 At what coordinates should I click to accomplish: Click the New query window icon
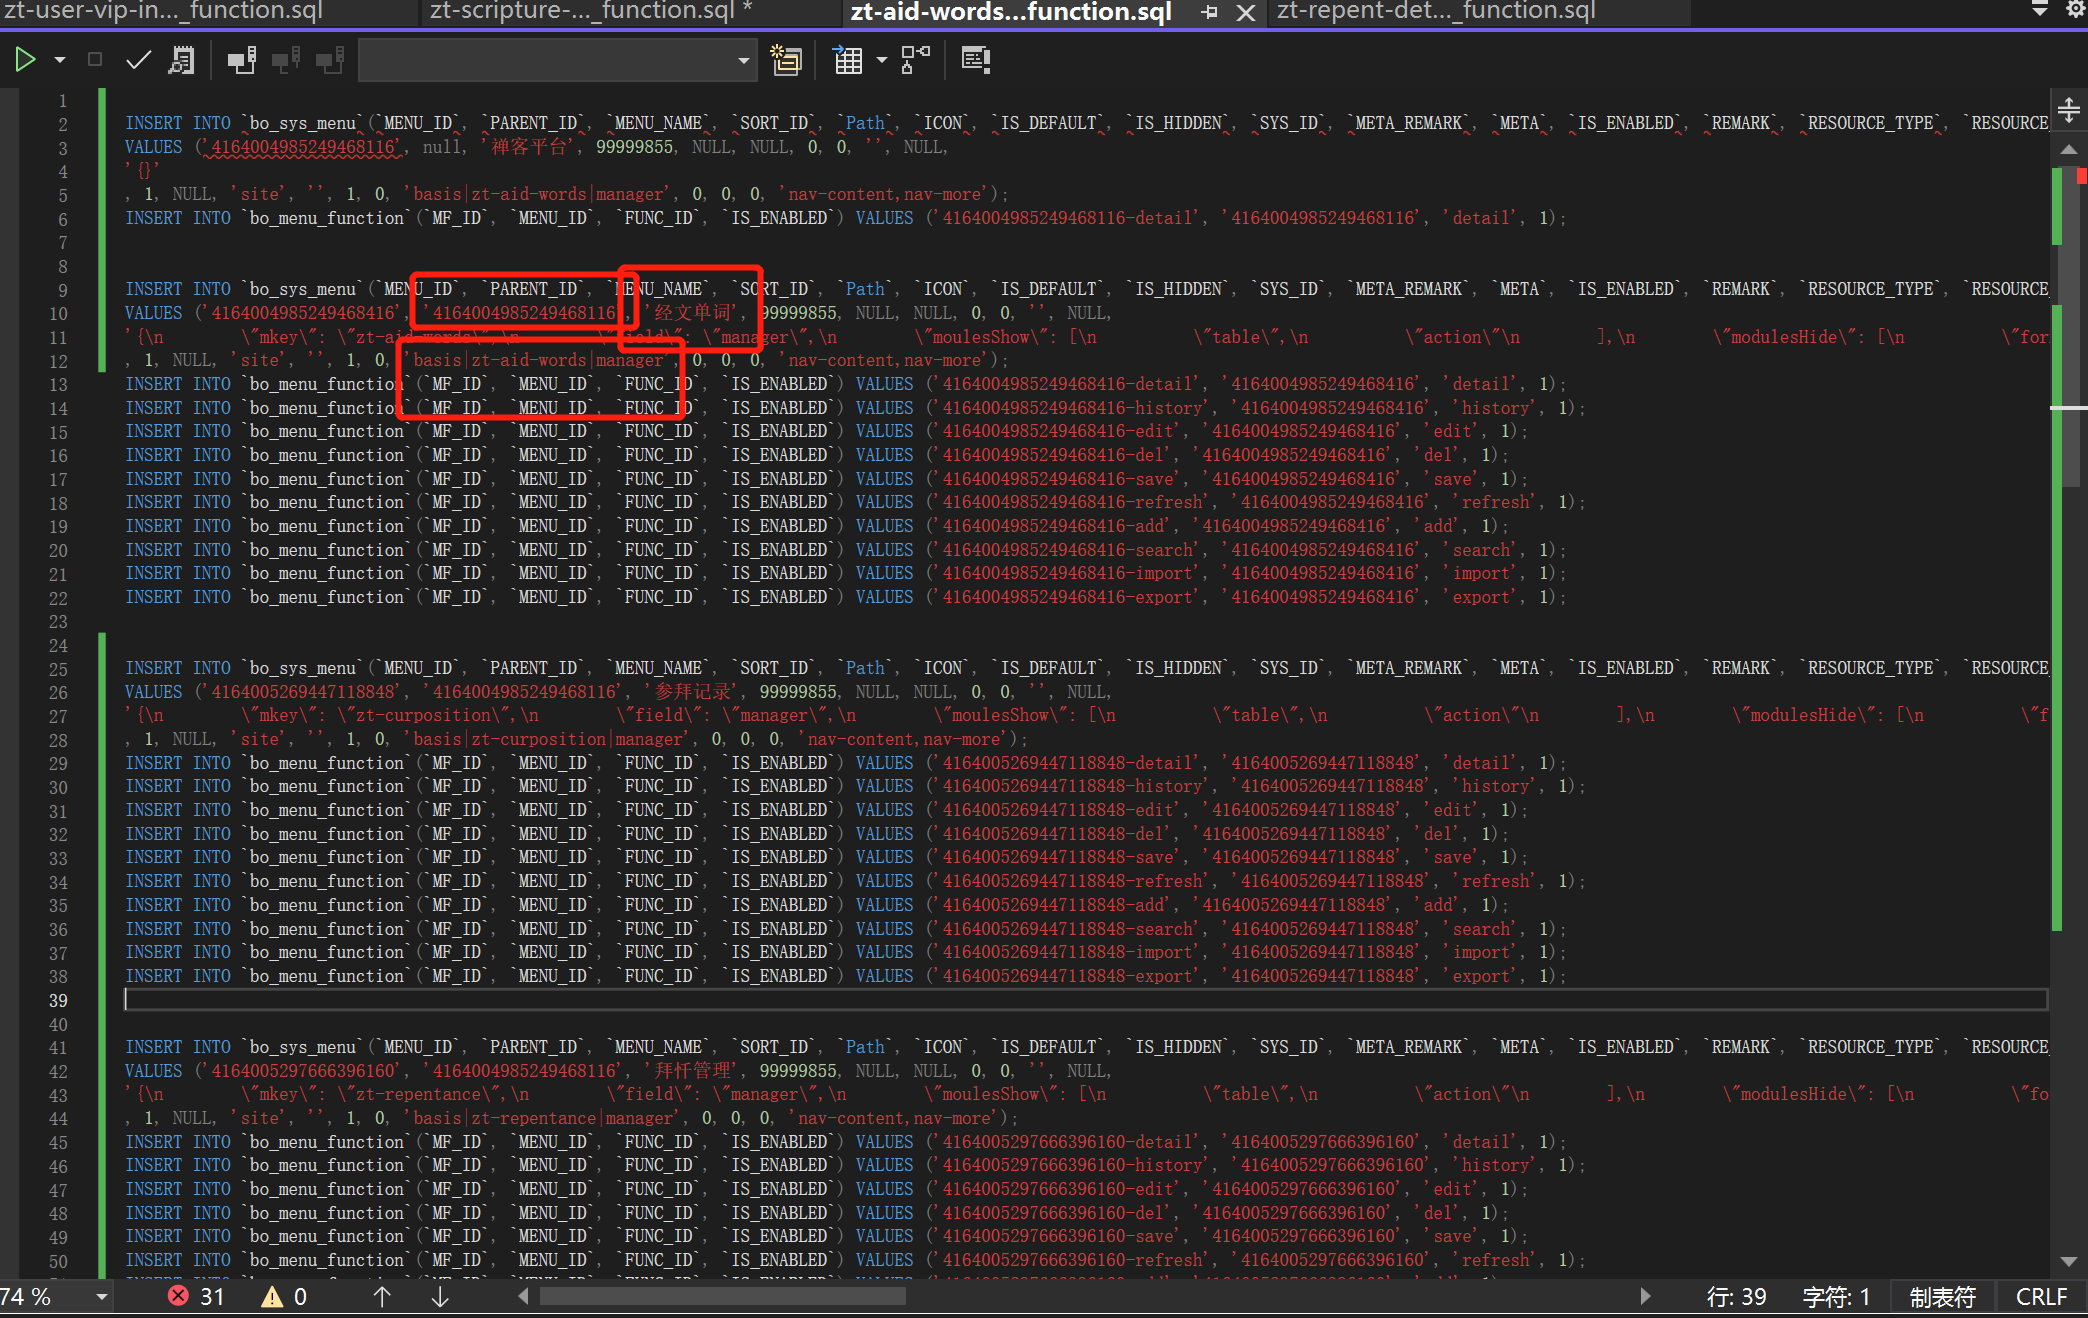pos(787,60)
